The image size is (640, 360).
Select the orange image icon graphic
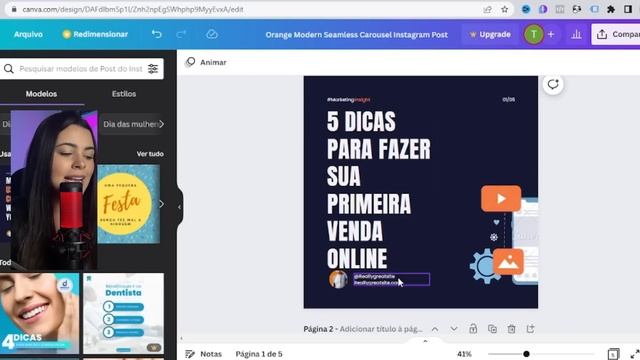[x=508, y=262]
